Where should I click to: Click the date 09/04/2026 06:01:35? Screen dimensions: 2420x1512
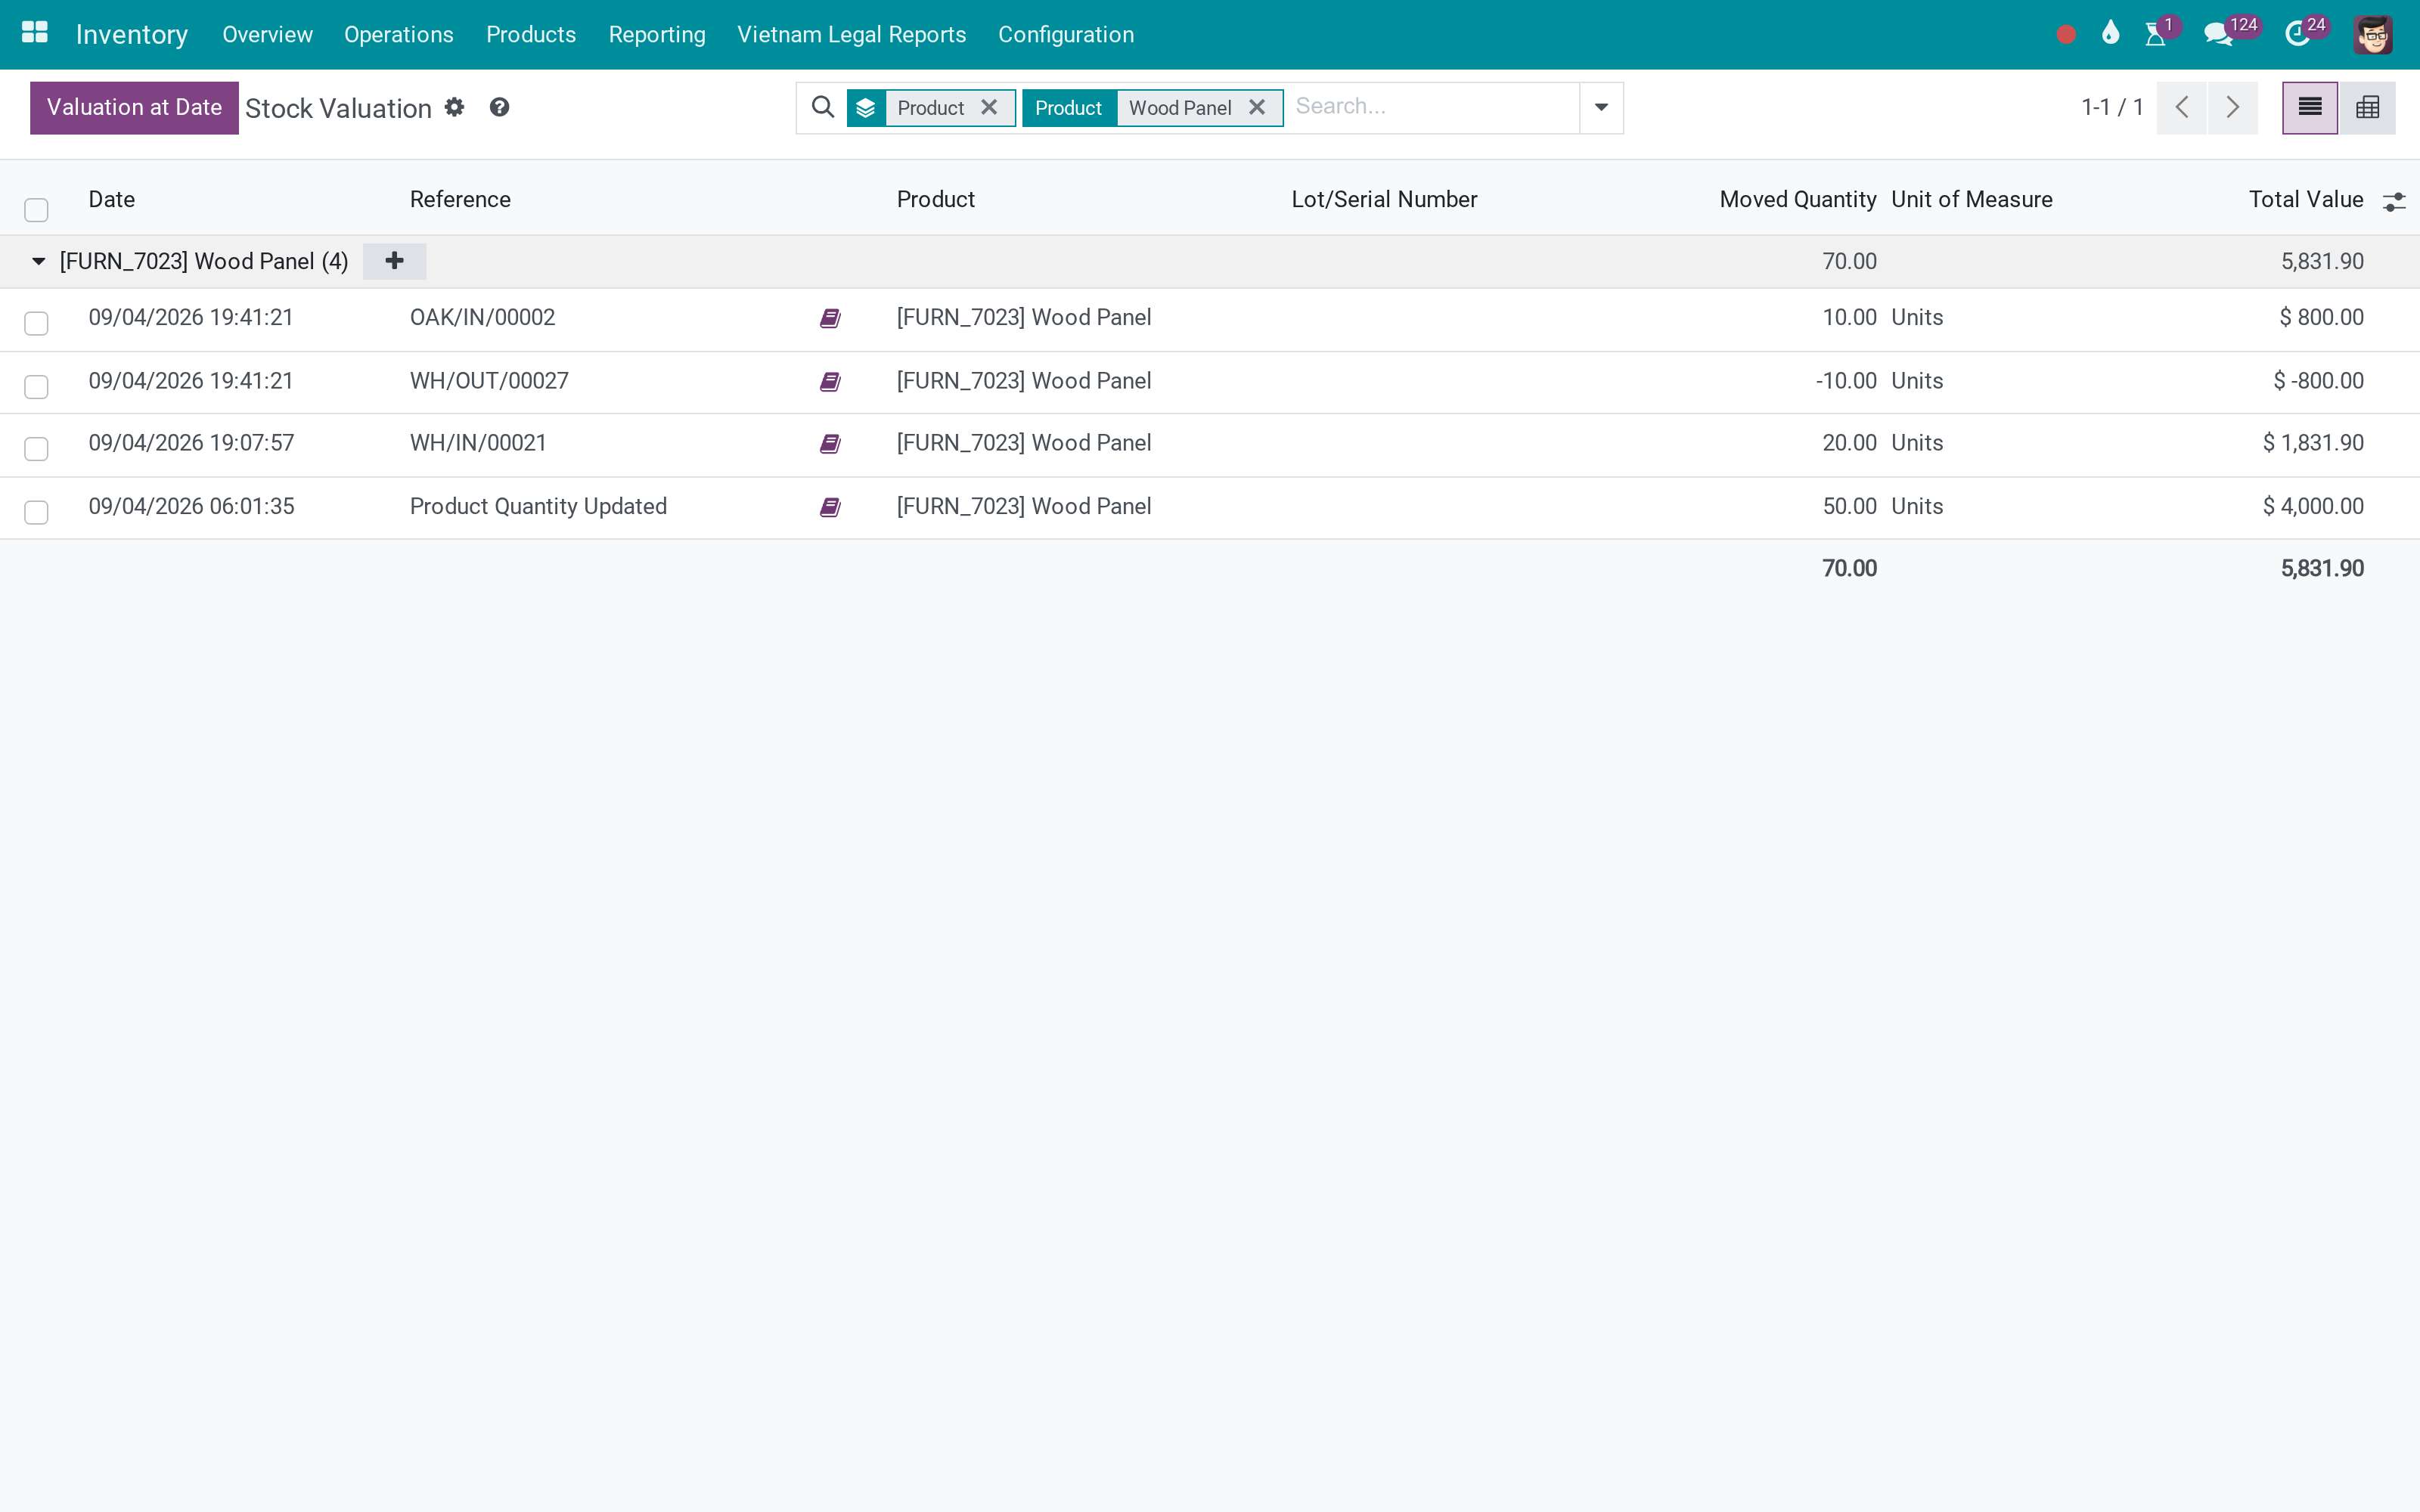click(x=191, y=506)
